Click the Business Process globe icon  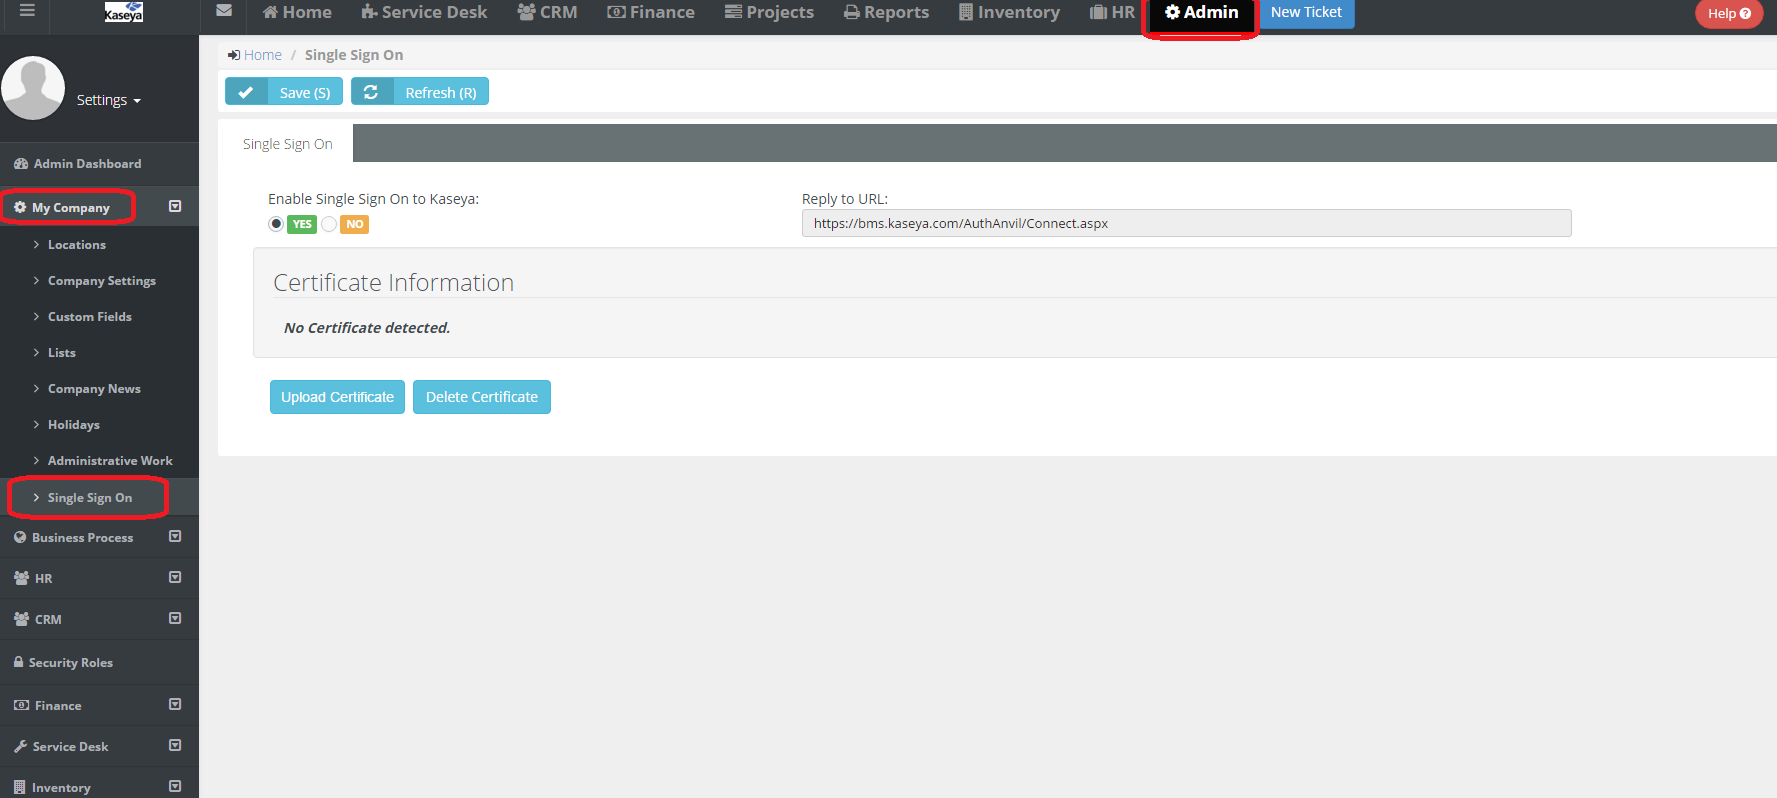coord(20,537)
